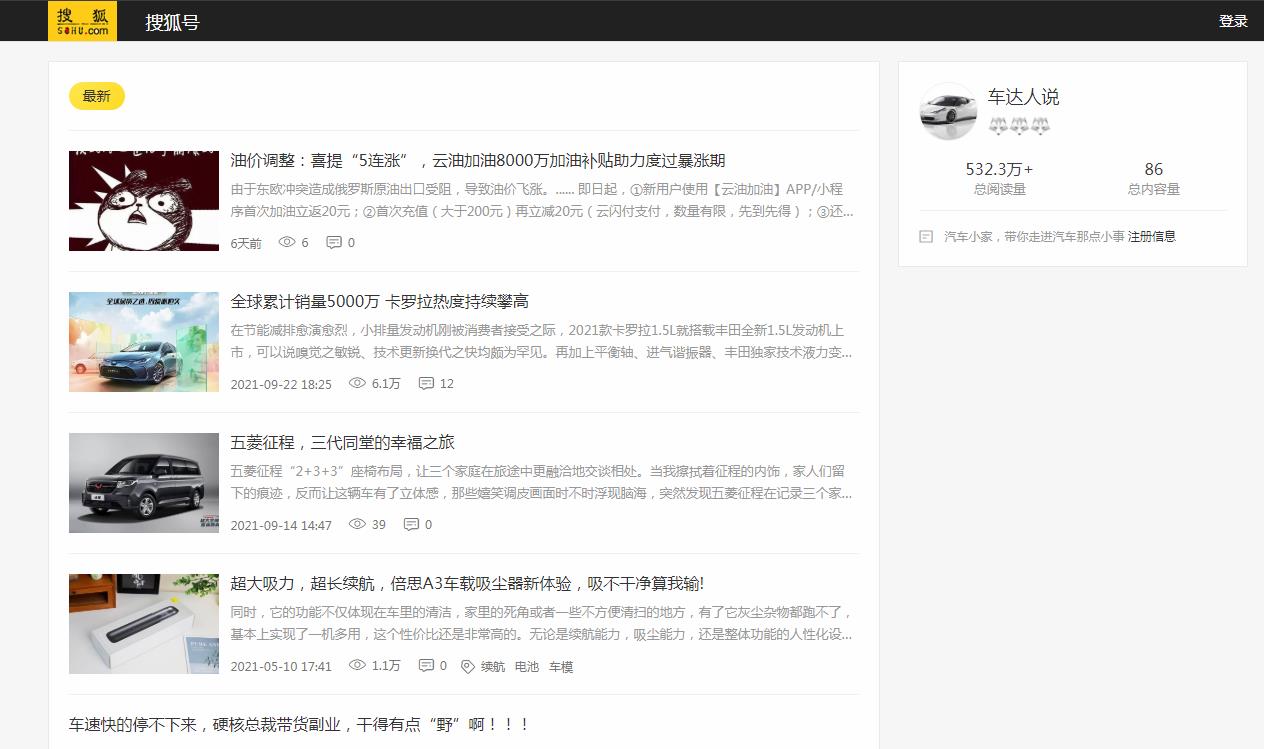Screen dimensions: 1264x749
Task: Open the 卡罗拉 article thumbnail
Action: pyautogui.click(x=144, y=342)
